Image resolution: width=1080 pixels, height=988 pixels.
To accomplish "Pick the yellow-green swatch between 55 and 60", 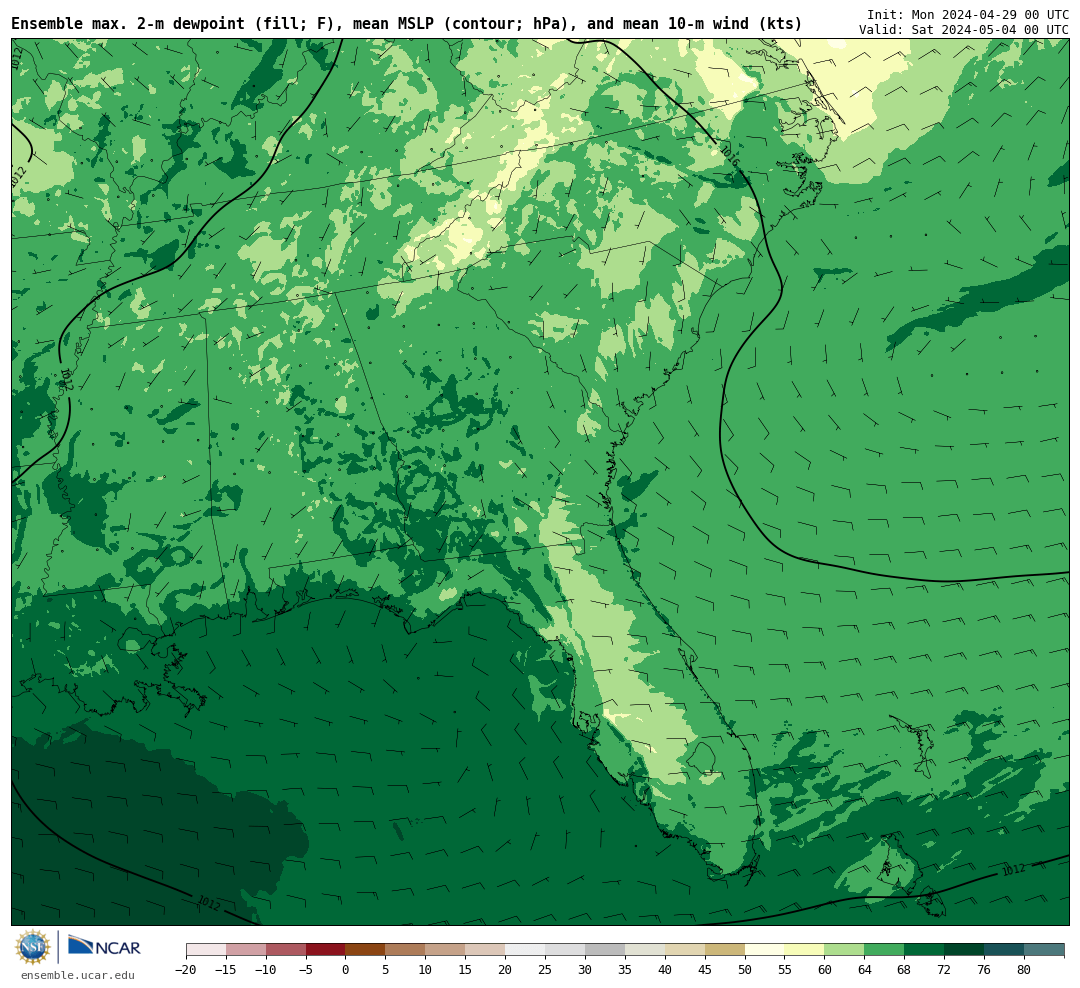I will point(805,950).
